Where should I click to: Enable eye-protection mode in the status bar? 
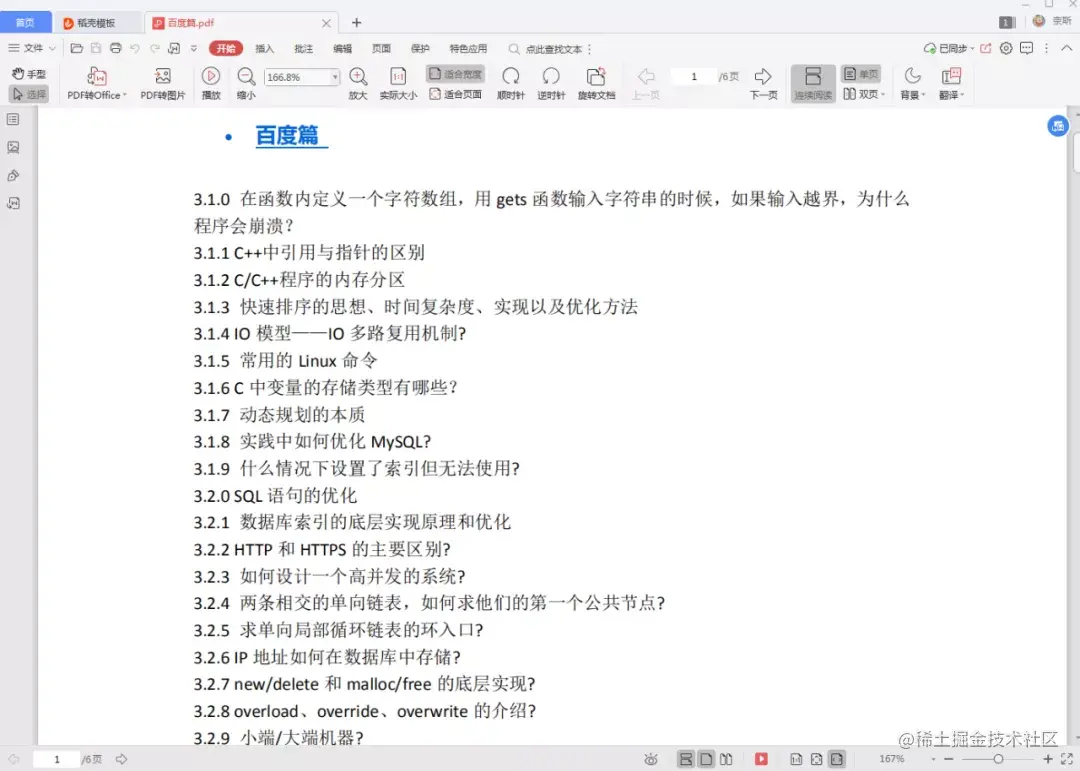tap(651, 759)
